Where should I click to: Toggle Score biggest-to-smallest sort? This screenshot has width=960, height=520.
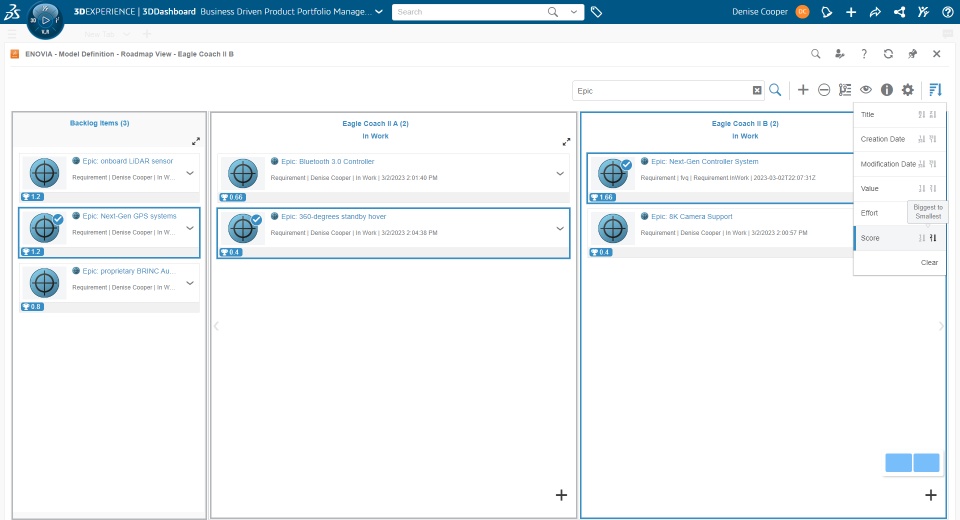click(x=933, y=238)
